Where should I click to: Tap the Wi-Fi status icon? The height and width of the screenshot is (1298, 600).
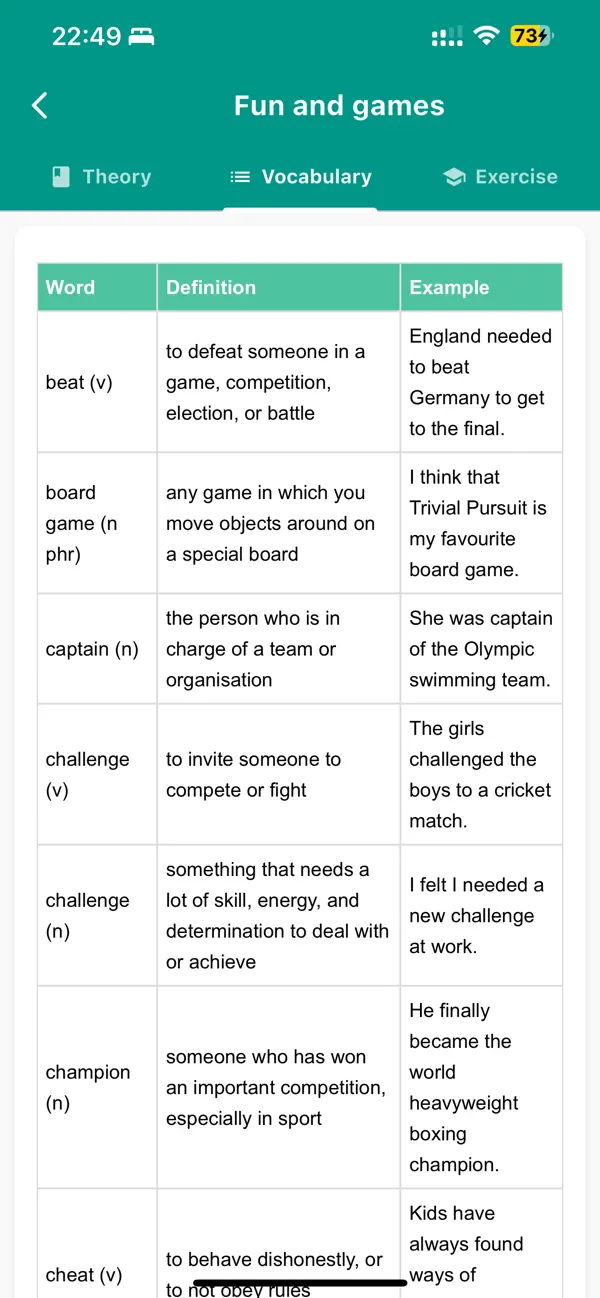pos(487,36)
